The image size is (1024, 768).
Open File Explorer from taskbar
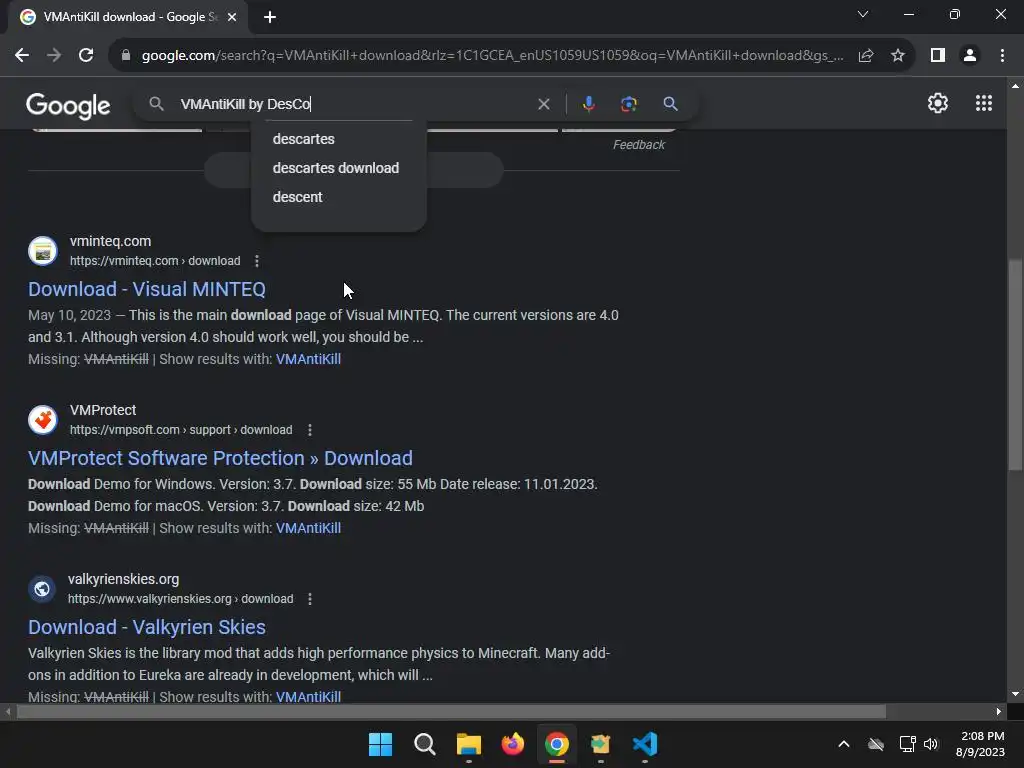click(468, 744)
